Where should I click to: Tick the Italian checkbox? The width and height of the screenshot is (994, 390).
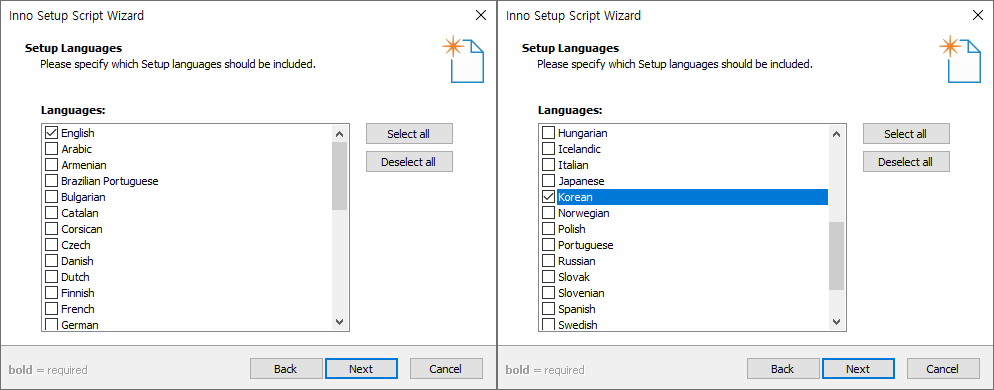point(548,165)
